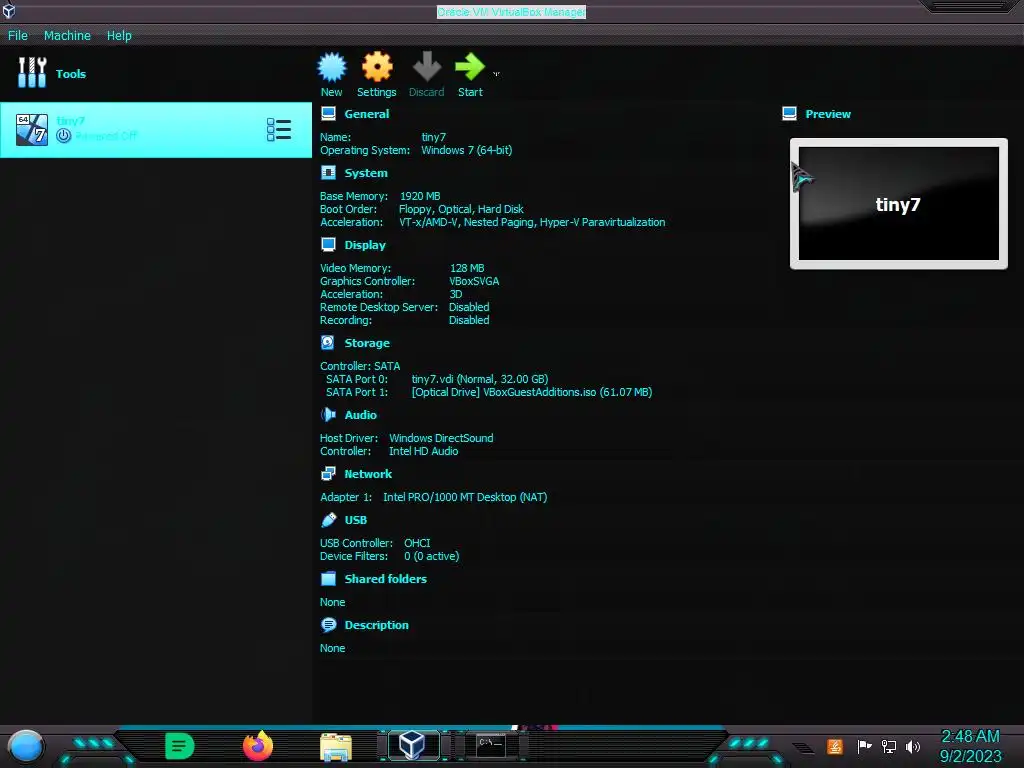Screen dimensions: 1024x768
Task: Open the Shared folders section header
Action: pos(386,579)
